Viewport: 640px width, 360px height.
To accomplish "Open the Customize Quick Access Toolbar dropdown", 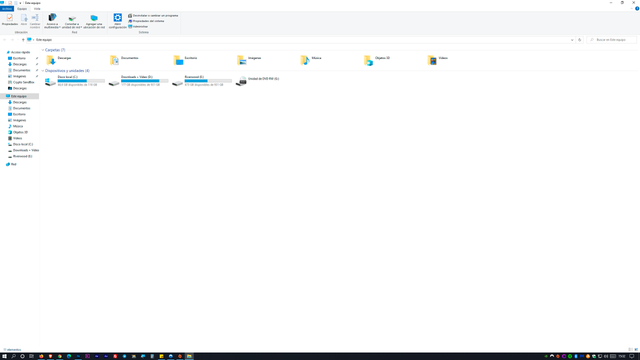I will pos(20,3).
